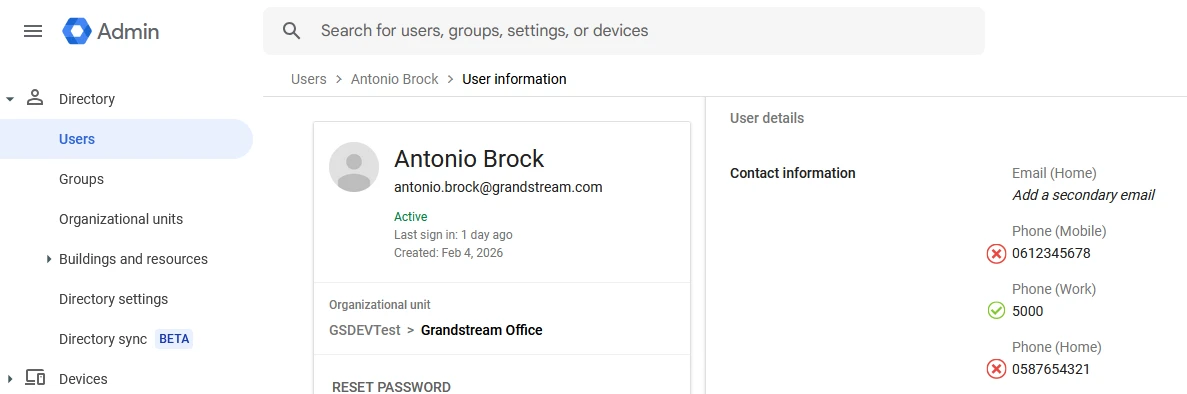Viewport: 1187px width, 394px height.
Task: Open Buildings and resources item
Action: 133,259
